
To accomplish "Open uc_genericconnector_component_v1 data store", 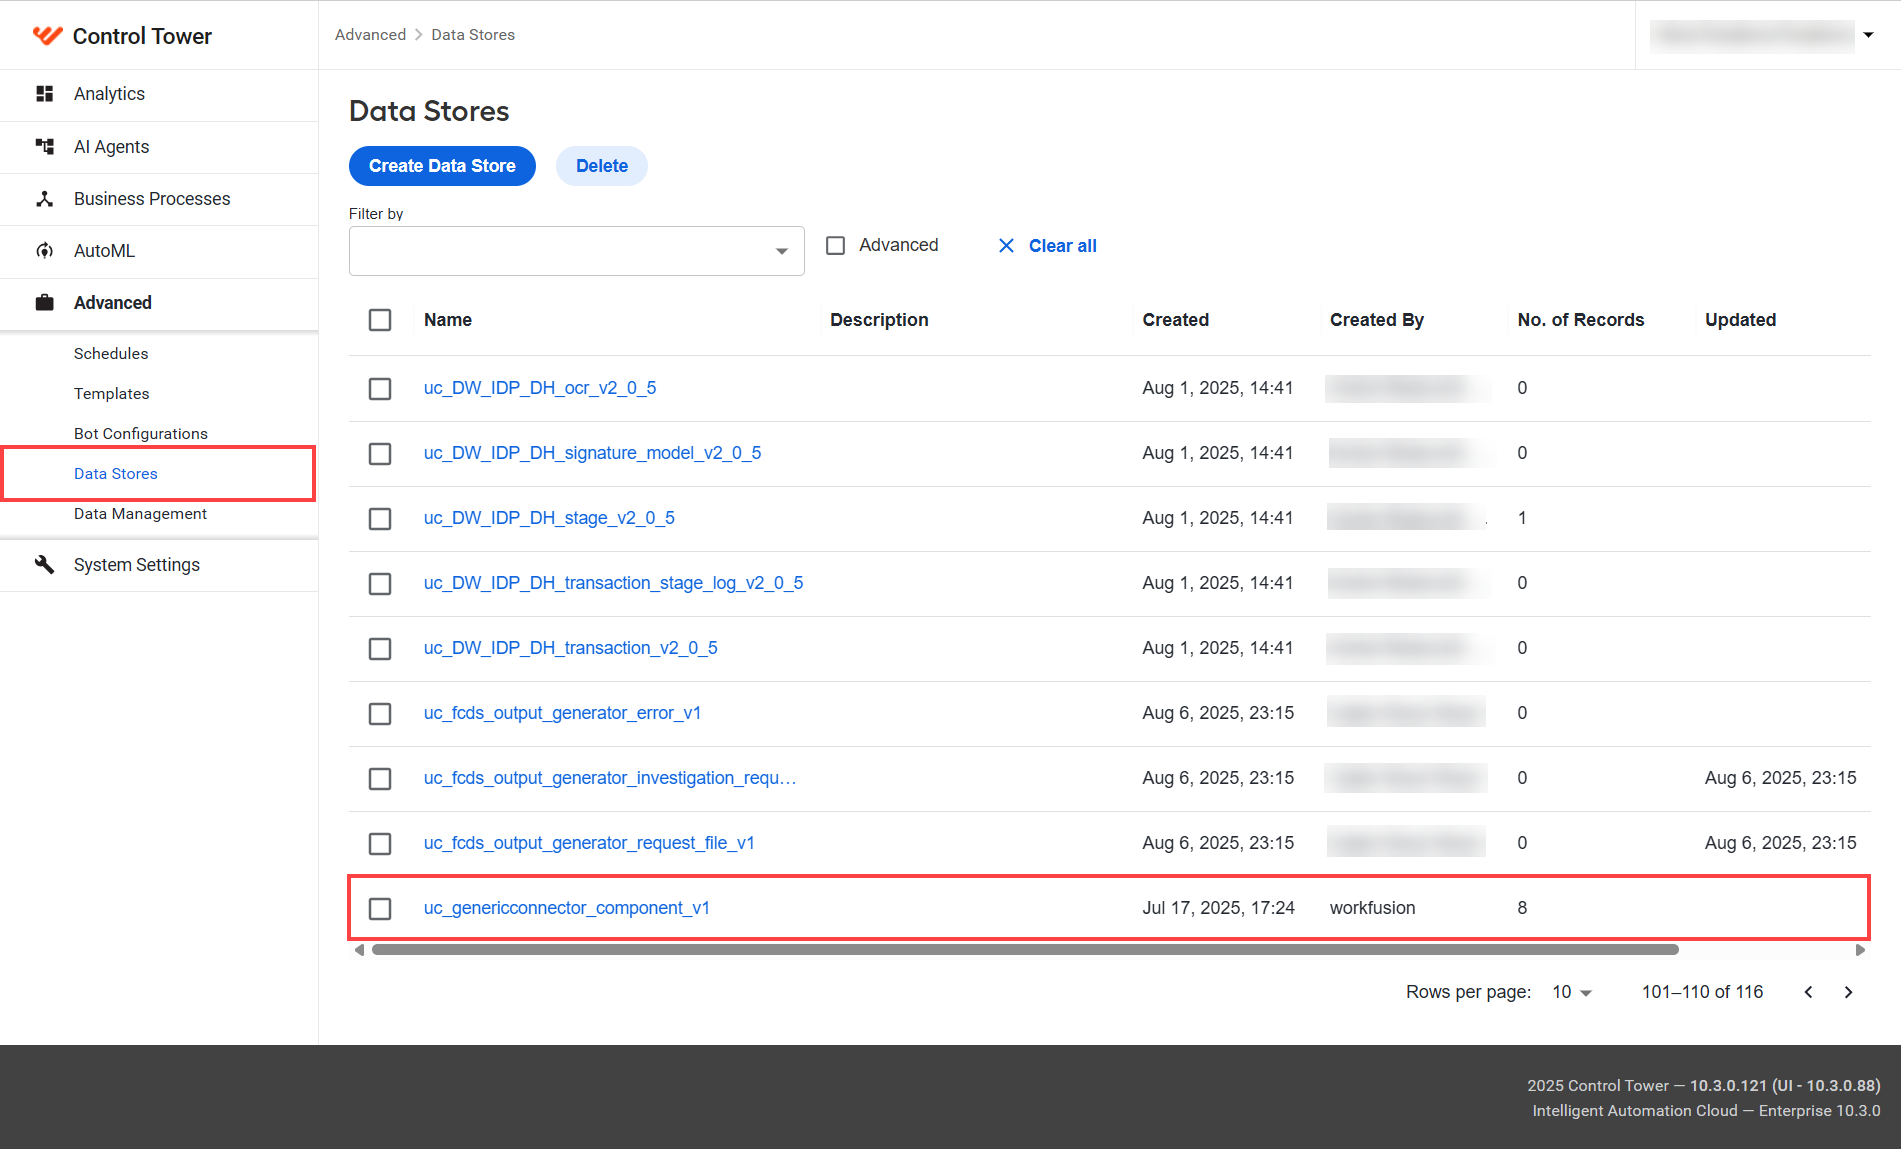I will tap(566, 908).
